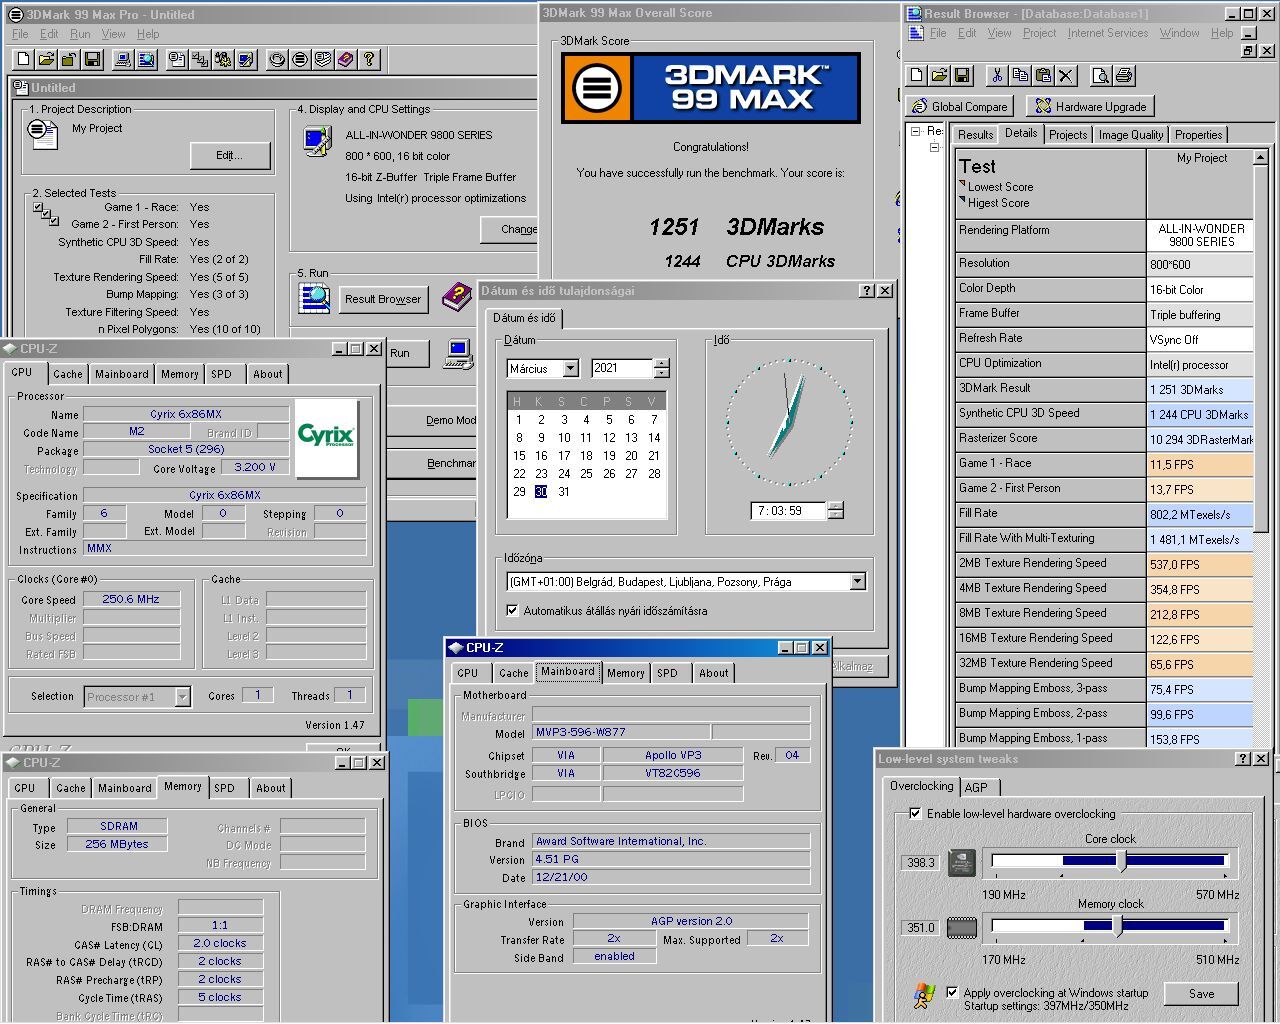Open Result Browser via 3DMark toolbar magnifier icon
1280x1024 pixels.
tap(146, 60)
